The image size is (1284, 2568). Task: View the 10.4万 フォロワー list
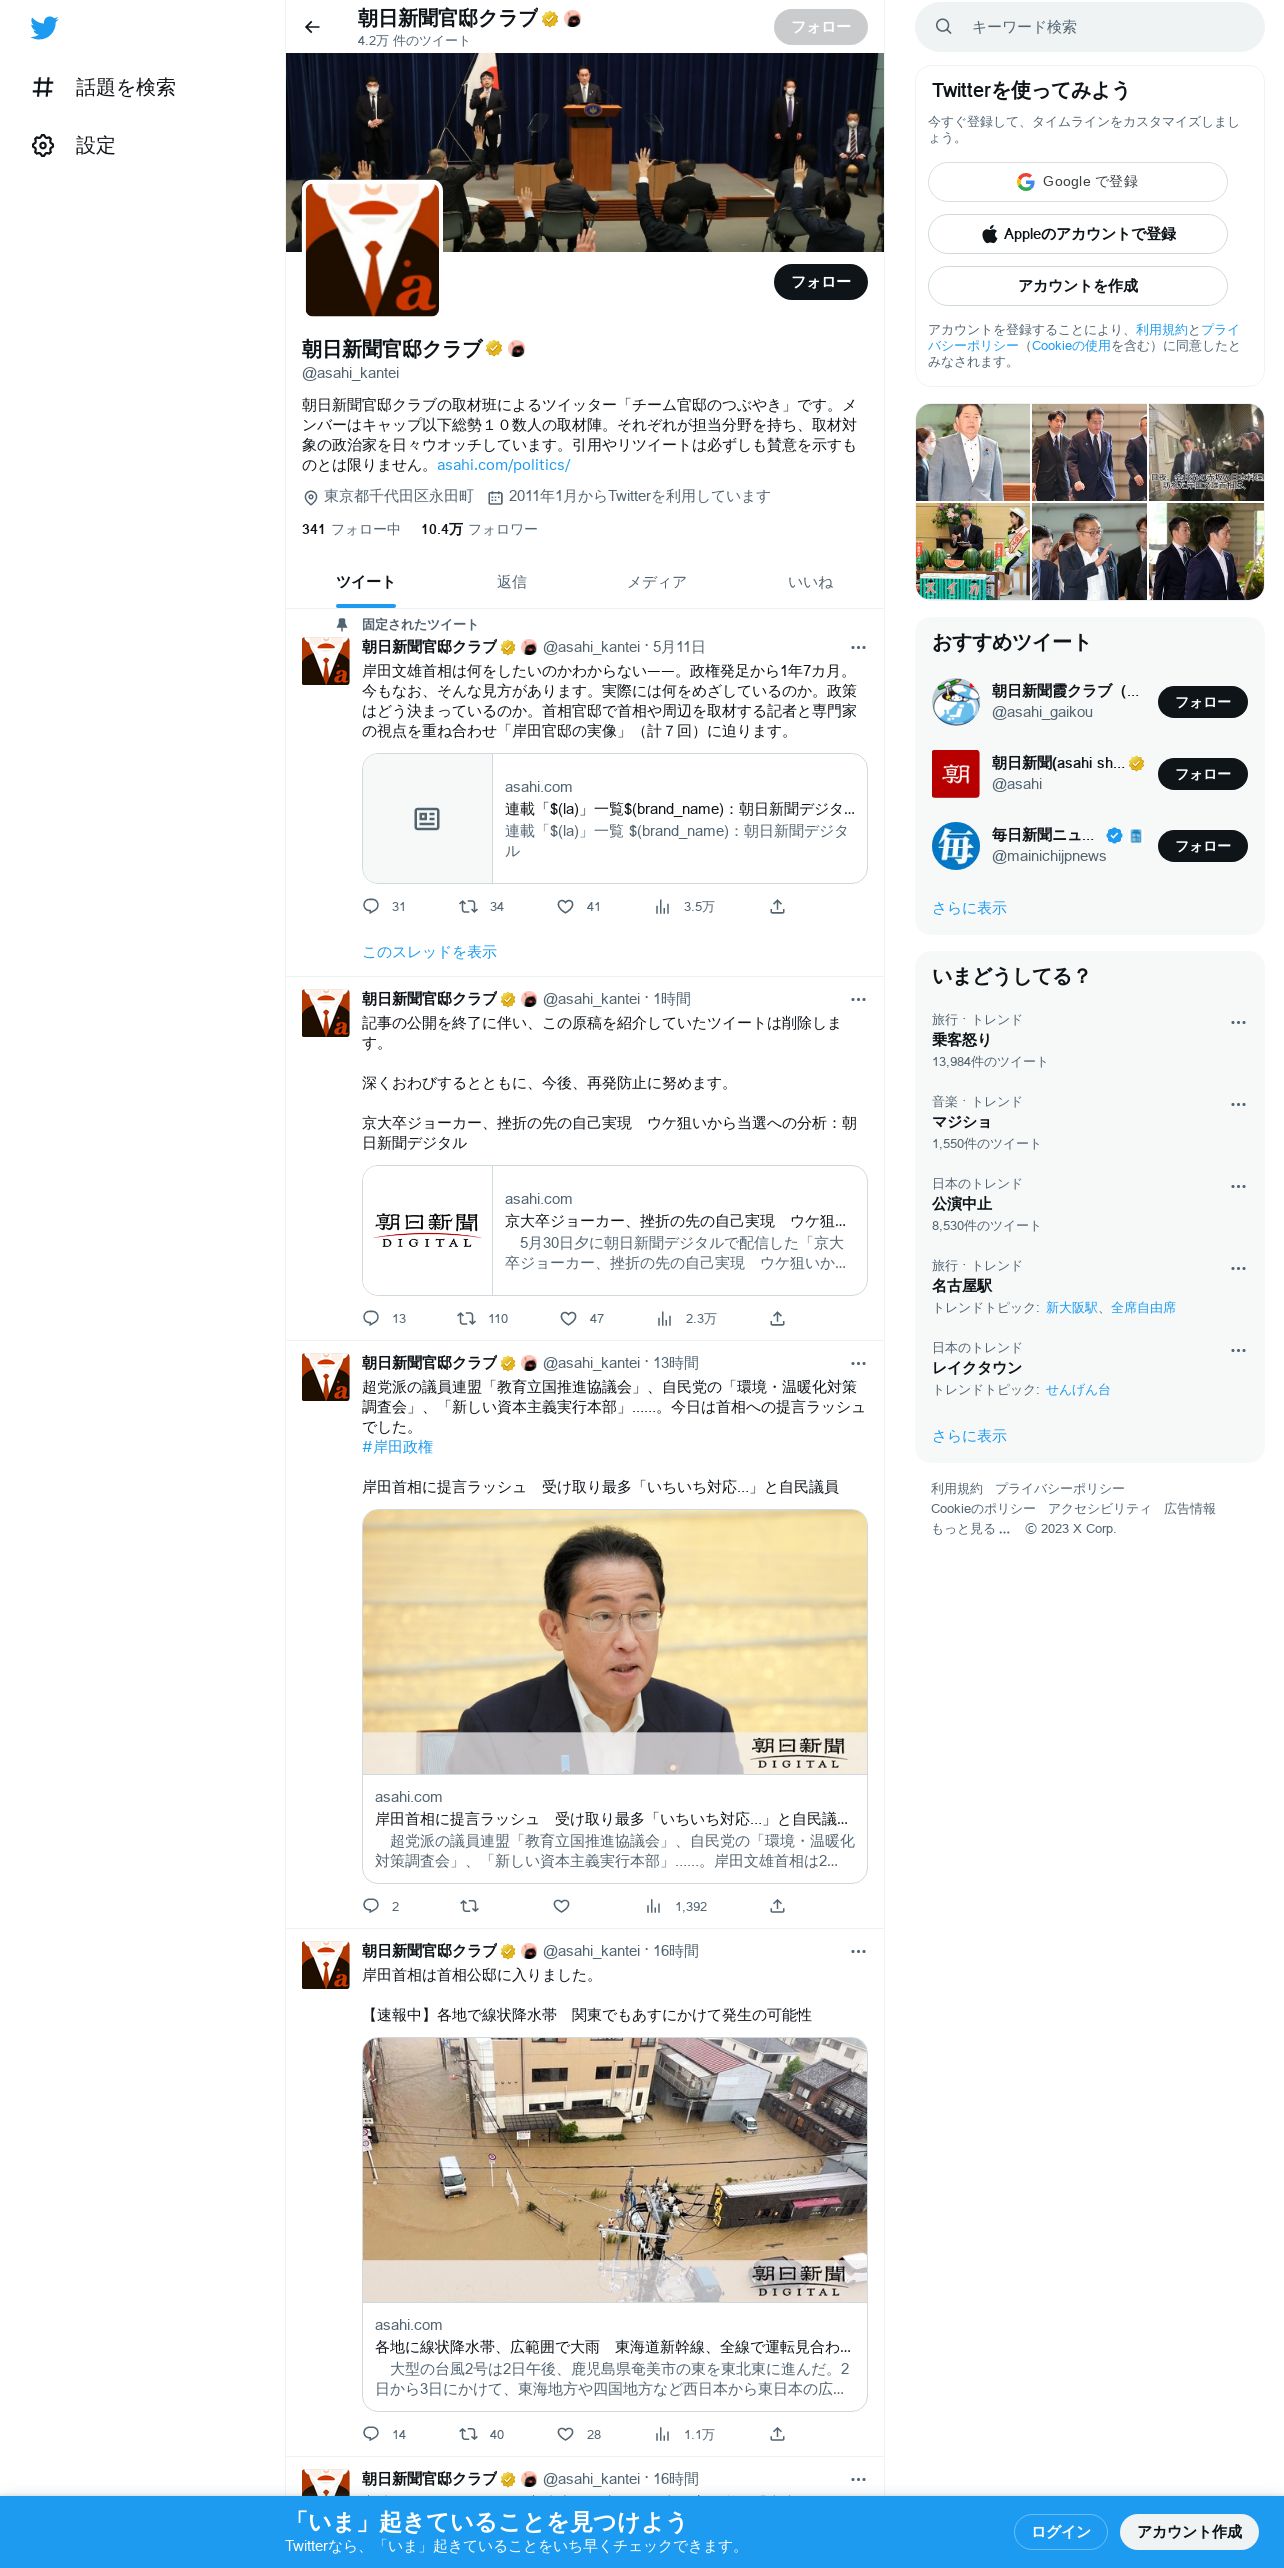pyautogui.click(x=479, y=529)
